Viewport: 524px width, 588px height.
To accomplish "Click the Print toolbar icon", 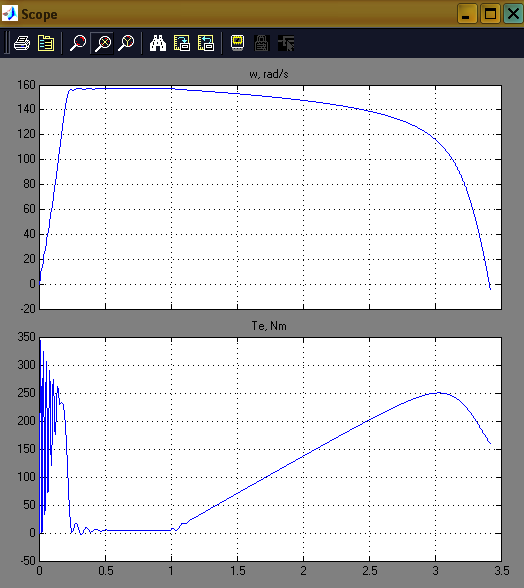I will point(22,44).
